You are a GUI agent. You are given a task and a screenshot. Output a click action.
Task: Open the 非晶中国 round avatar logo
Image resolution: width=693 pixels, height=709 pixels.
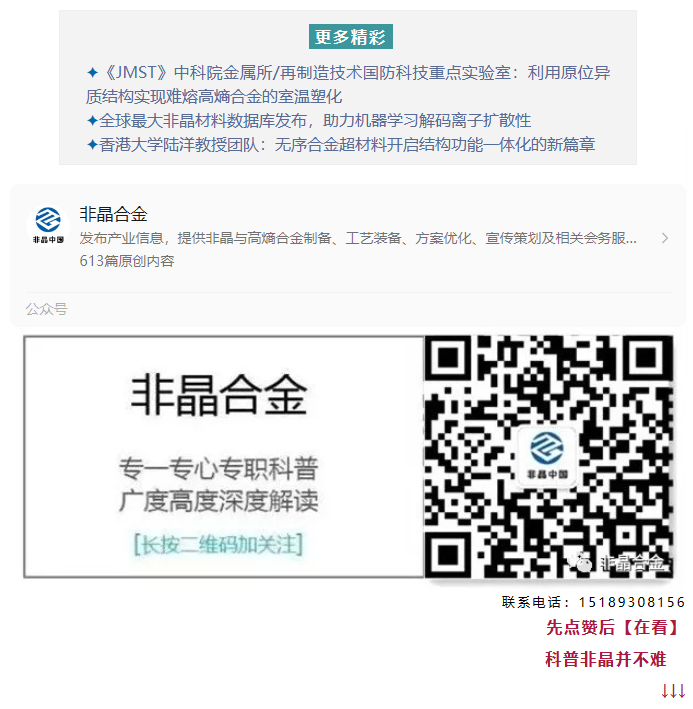tap(48, 225)
